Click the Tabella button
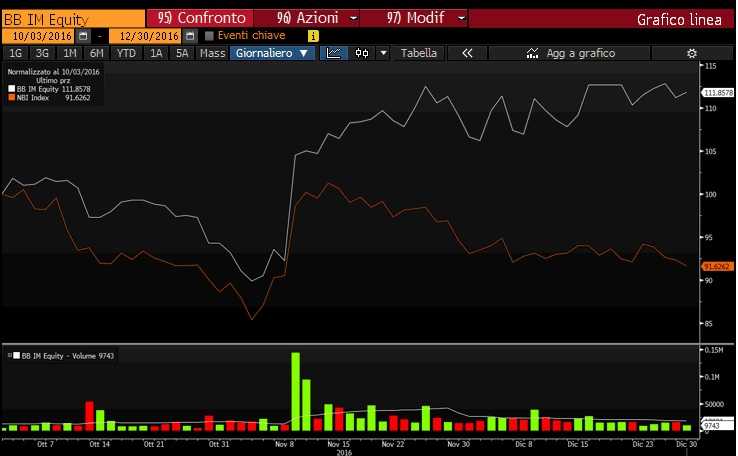Viewport: 738px width, 456px height. tap(419, 53)
